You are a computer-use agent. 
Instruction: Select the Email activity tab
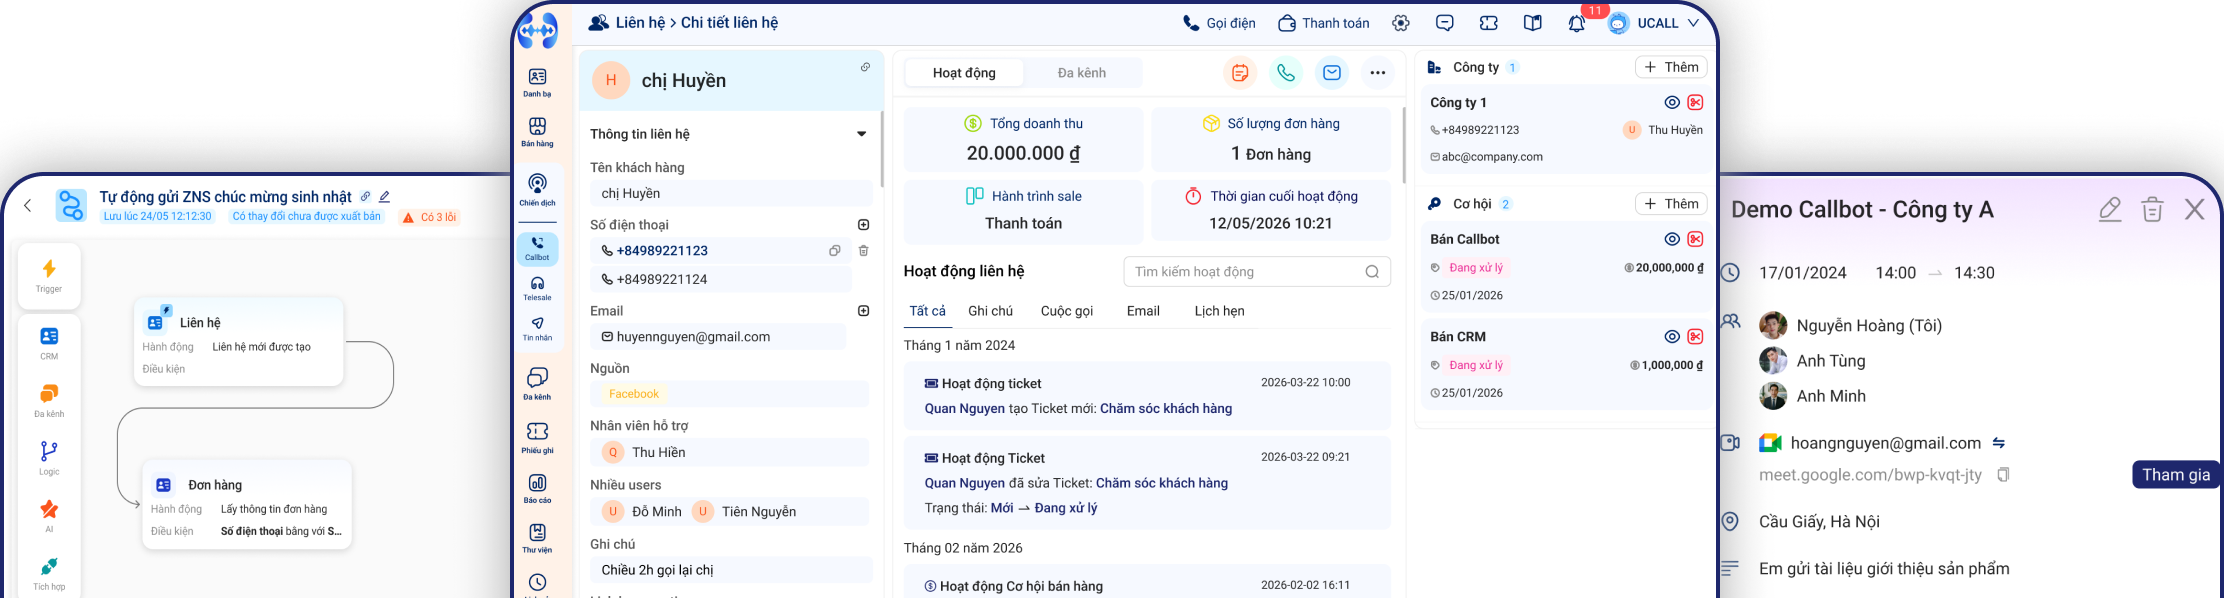tap(1143, 311)
